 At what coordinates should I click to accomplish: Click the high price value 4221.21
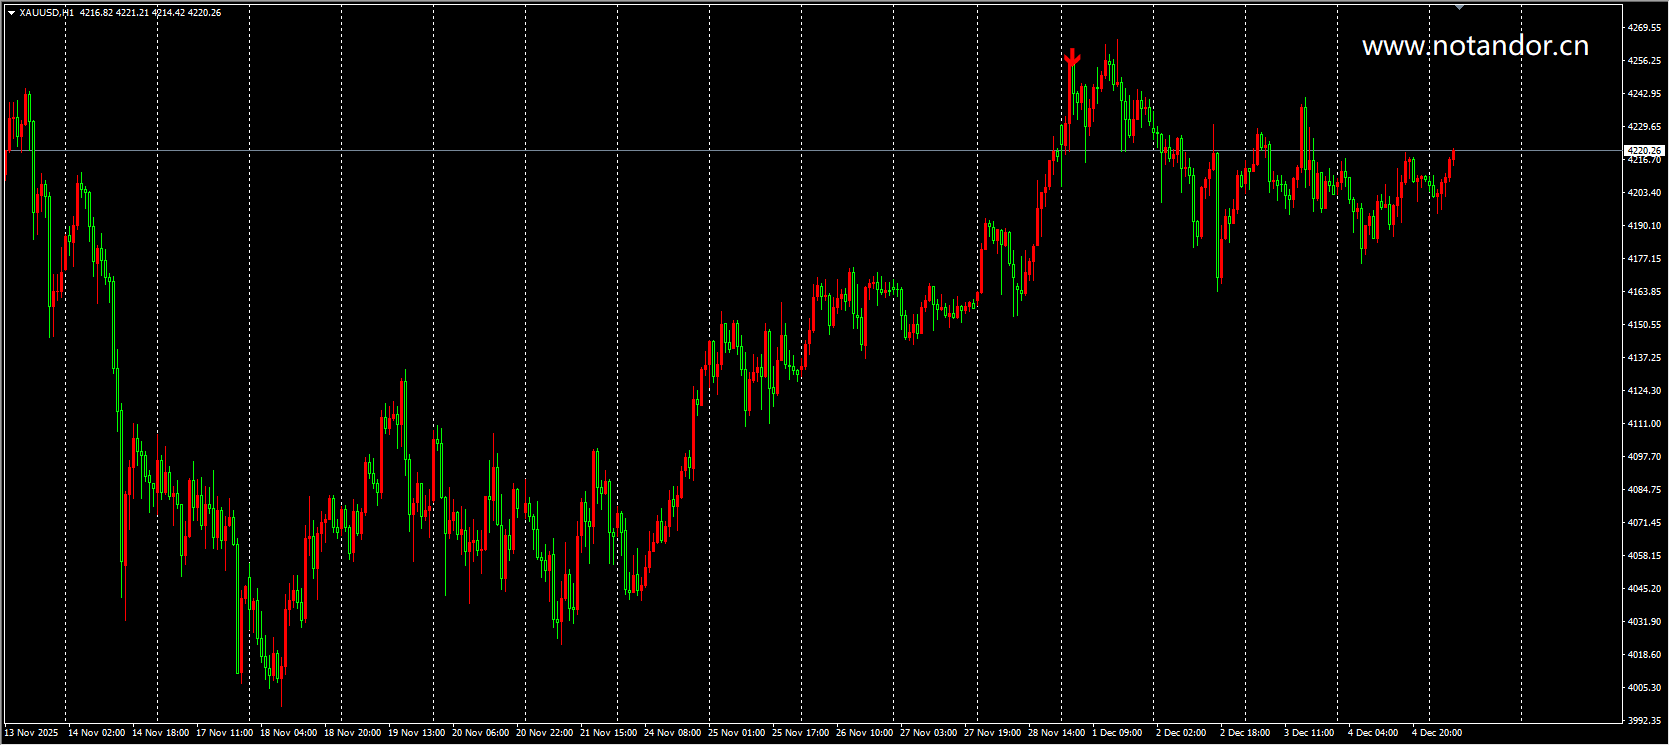click(133, 13)
